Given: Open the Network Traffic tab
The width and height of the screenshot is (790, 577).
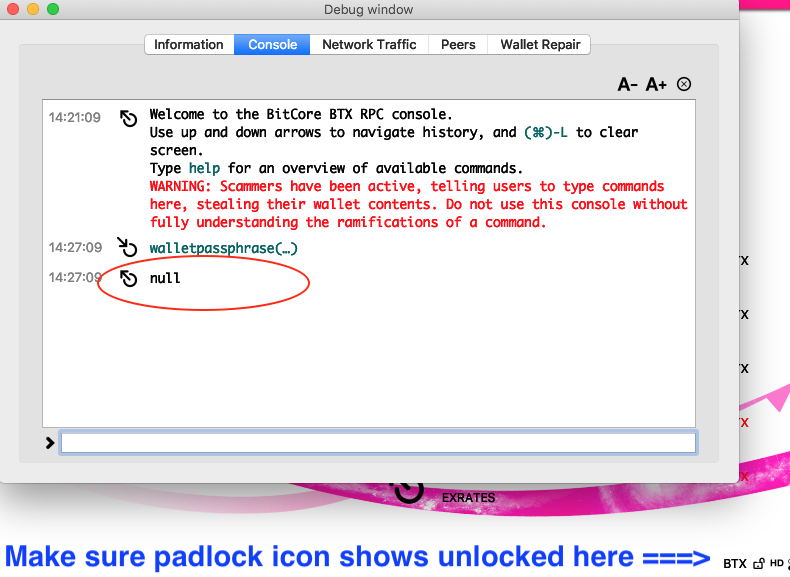Looking at the screenshot, I should click(369, 44).
